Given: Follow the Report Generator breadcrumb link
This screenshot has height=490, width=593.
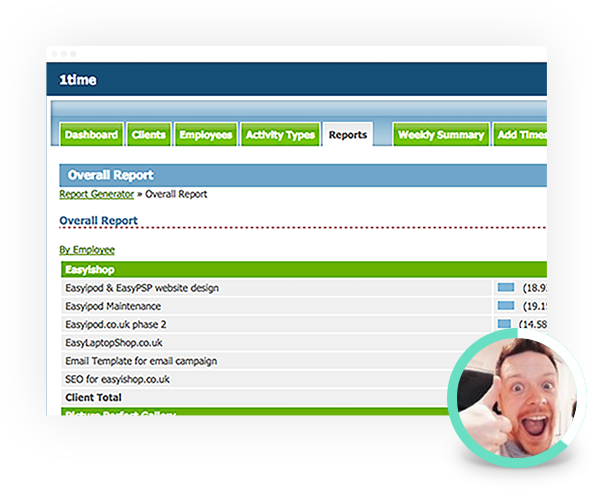Looking at the screenshot, I should 96,194.
